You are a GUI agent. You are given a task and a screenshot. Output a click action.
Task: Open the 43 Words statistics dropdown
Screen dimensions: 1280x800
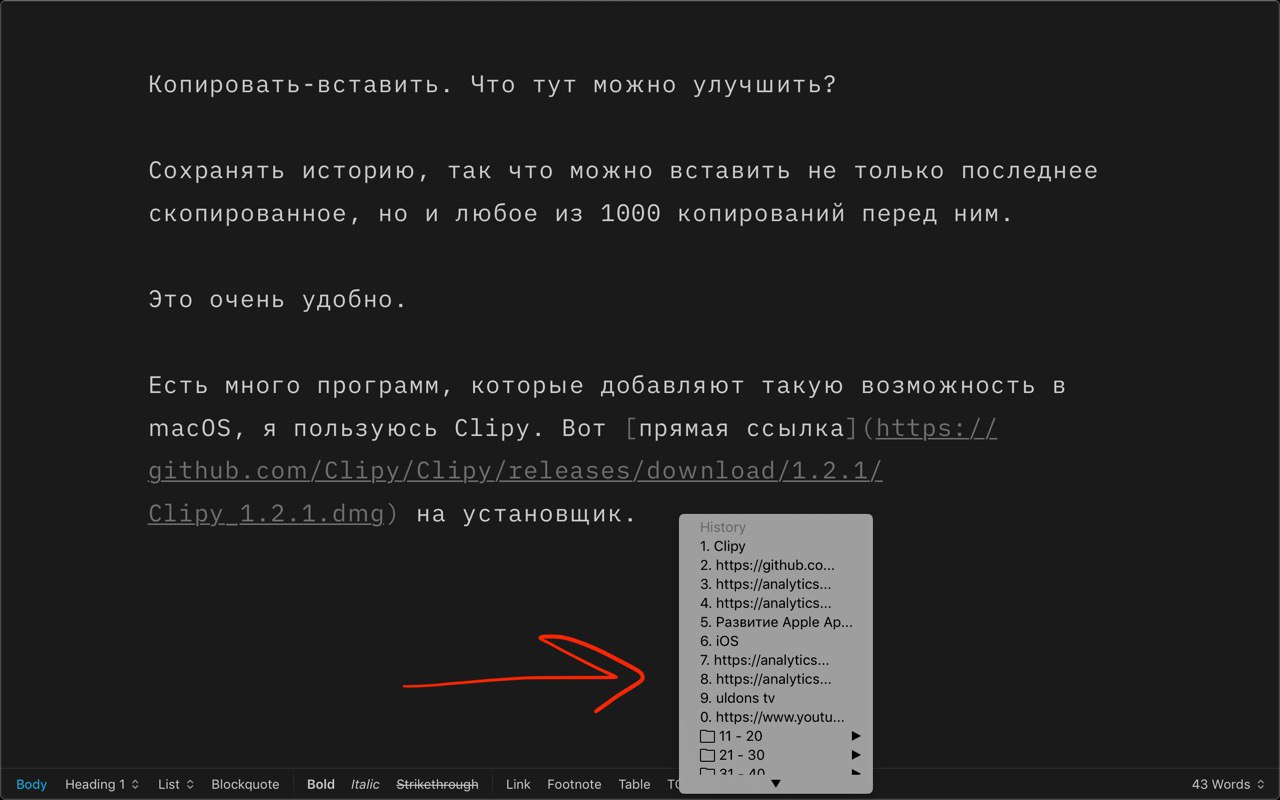1228,784
